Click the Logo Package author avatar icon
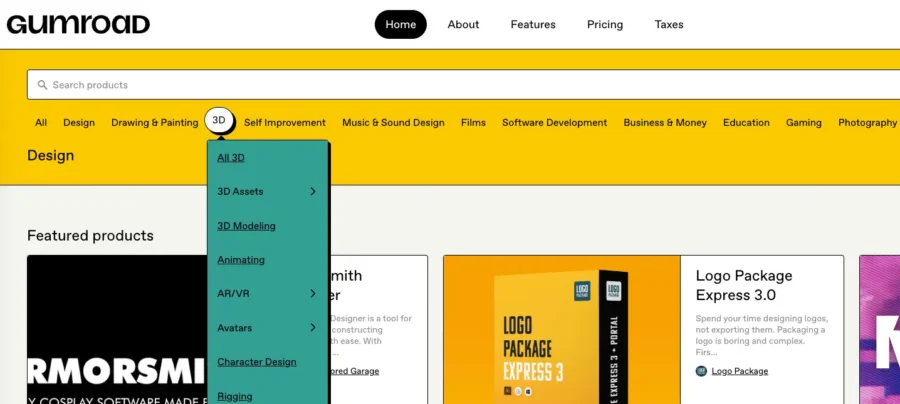 [x=701, y=371]
